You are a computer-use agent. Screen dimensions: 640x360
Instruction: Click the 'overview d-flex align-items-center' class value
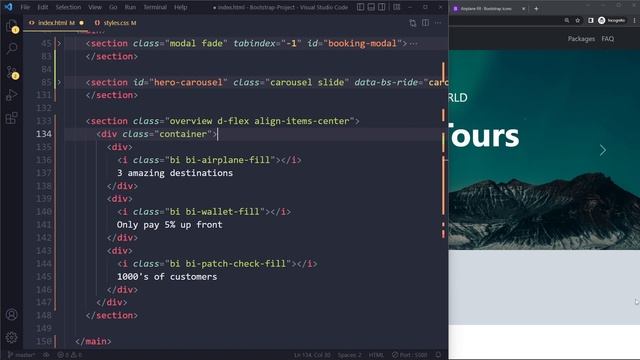click(x=260, y=121)
